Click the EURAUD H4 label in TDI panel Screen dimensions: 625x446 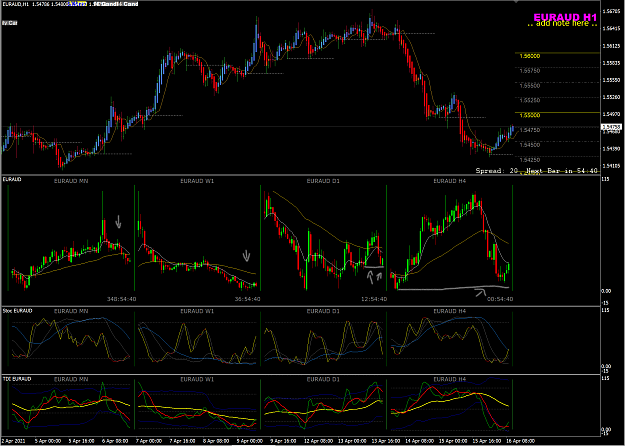pyautogui.click(x=450, y=379)
